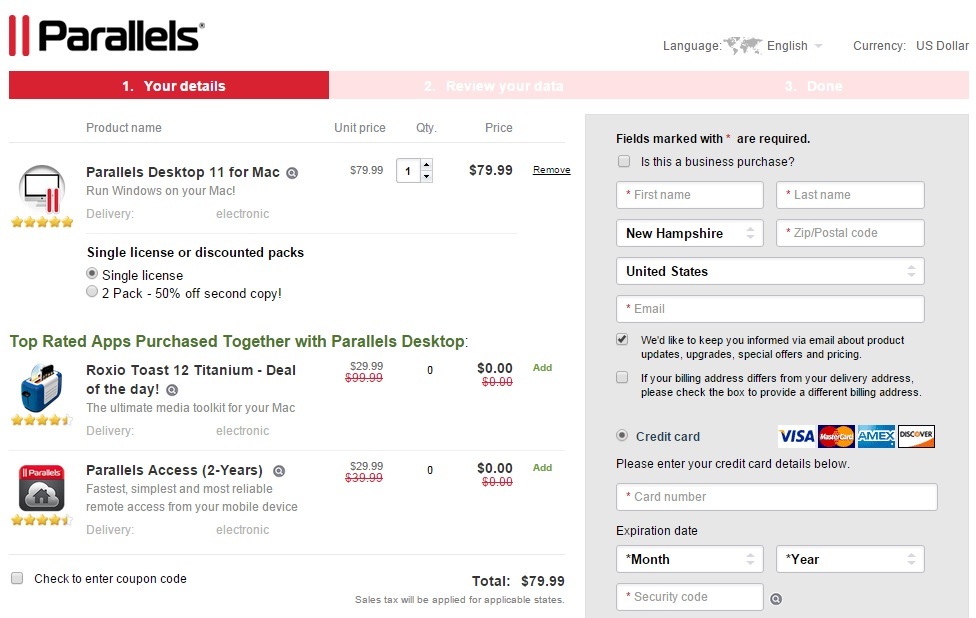Open info magnifier next to Parallels Desktop 11
The image size is (976, 618).
tap(292, 173)
